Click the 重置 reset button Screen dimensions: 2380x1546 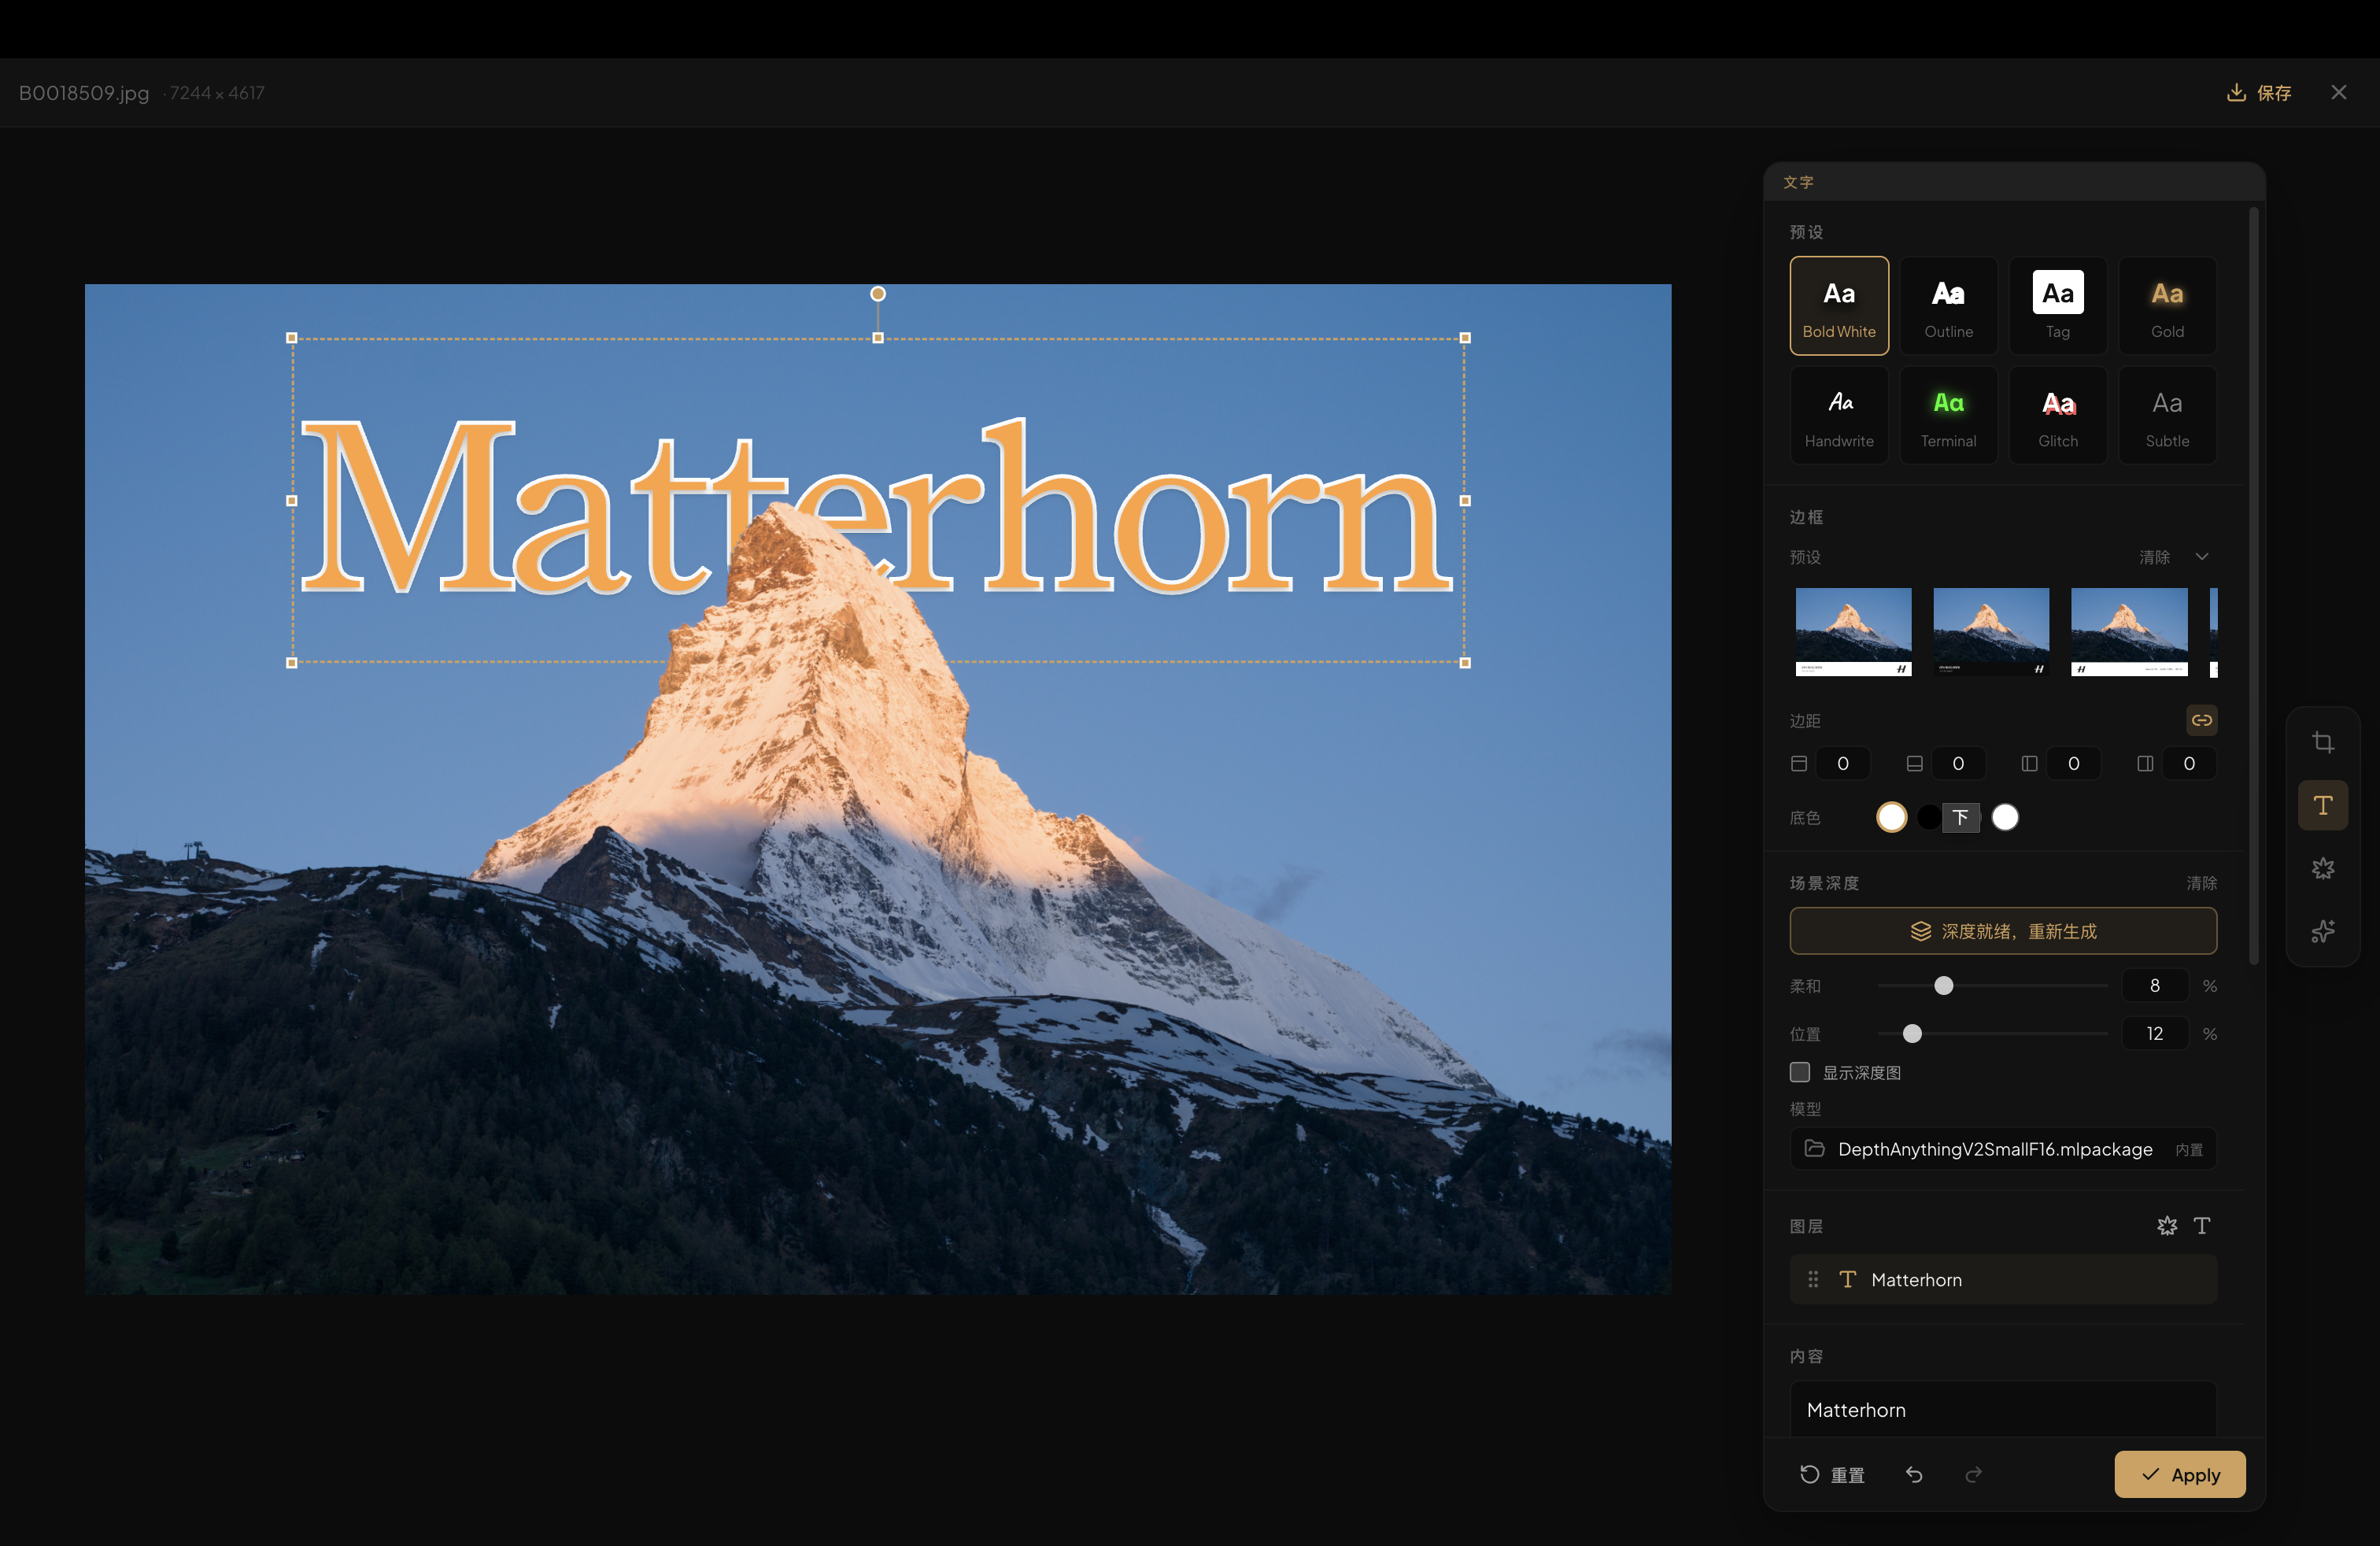pyautogui.click(x=1832, y=1474)
